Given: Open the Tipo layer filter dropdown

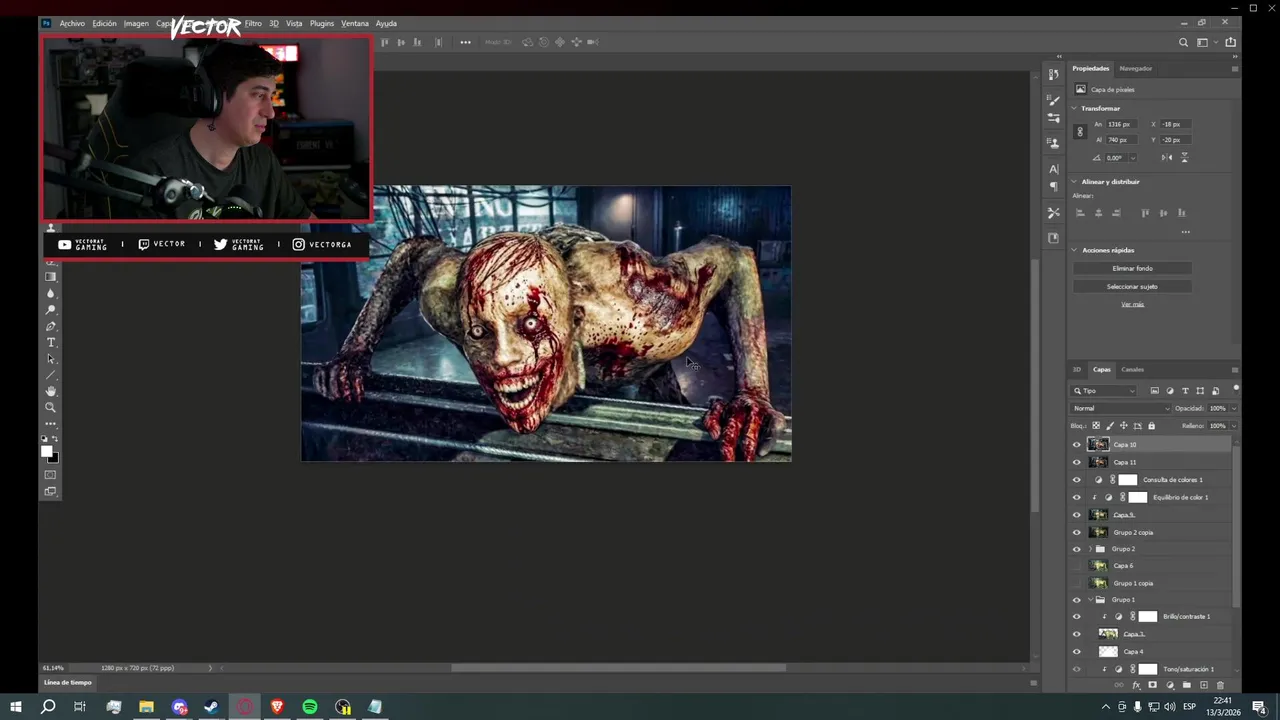Looking at the screenshot, I should (1104, 391).
